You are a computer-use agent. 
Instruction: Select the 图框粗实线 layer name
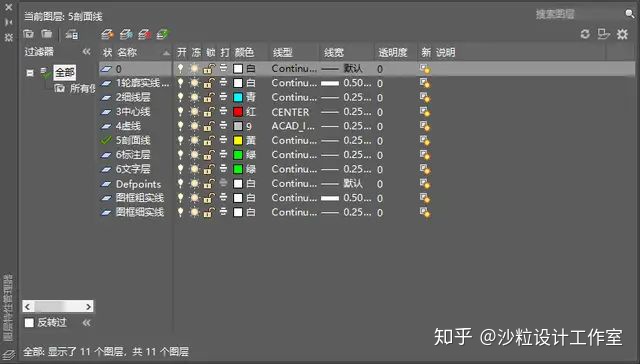[140, 198]
